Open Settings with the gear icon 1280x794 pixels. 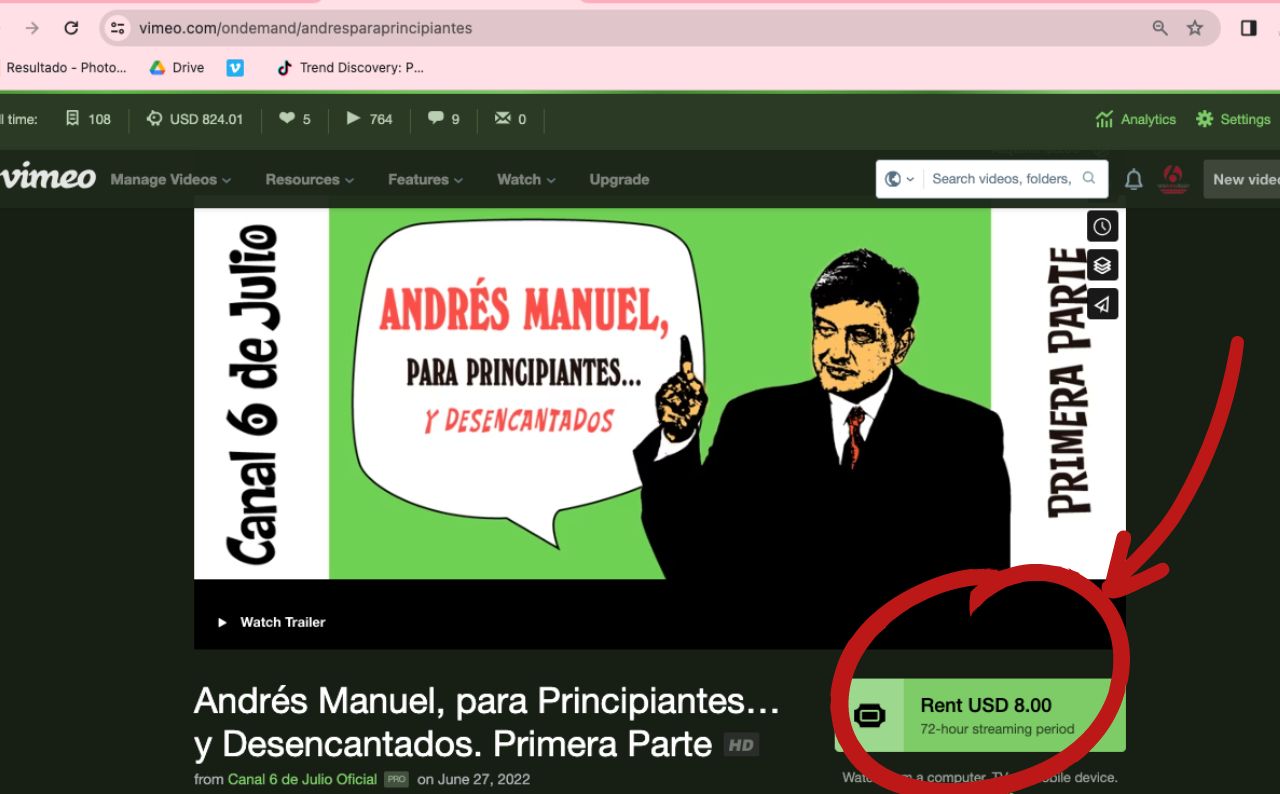[x=1232, y=119]
